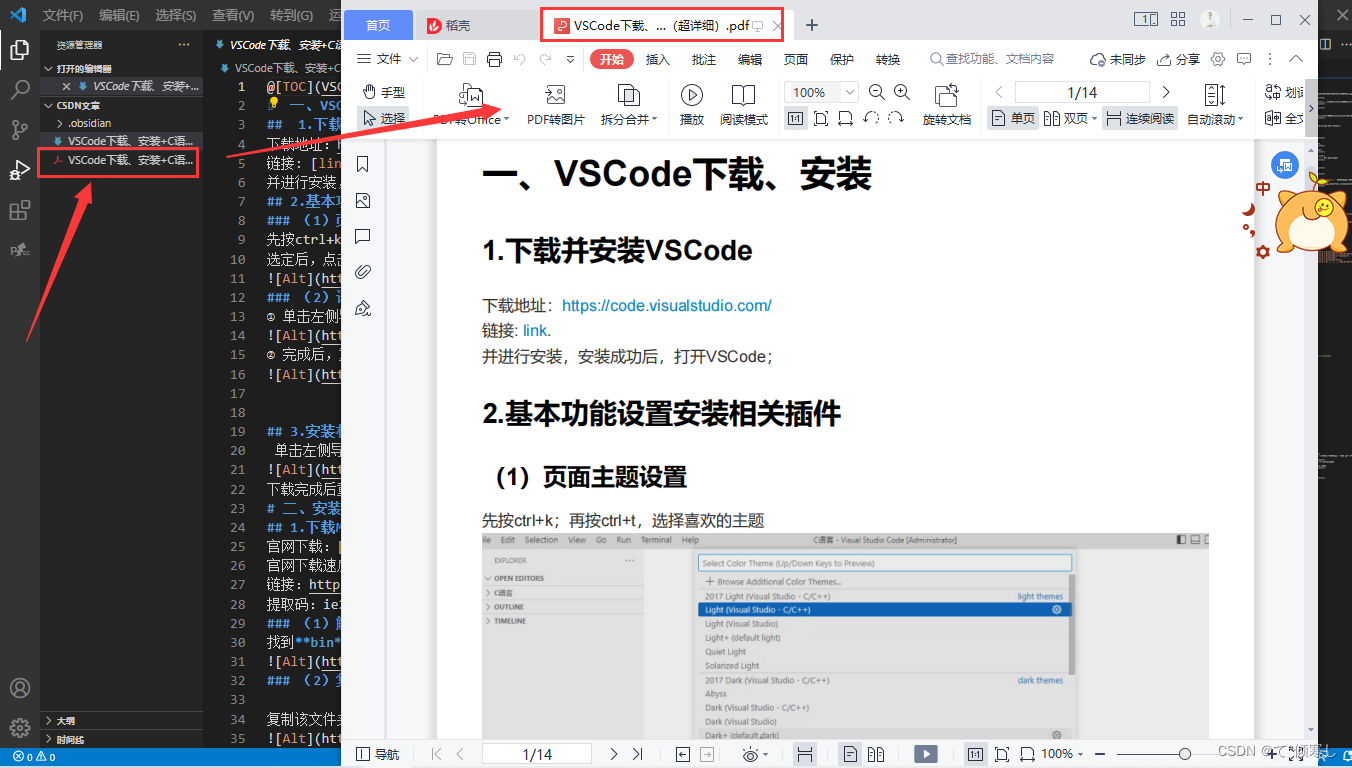1352x768 pixels.
Task: Open the File (文件) menu dropdown
Action: (x=388, y=59)
